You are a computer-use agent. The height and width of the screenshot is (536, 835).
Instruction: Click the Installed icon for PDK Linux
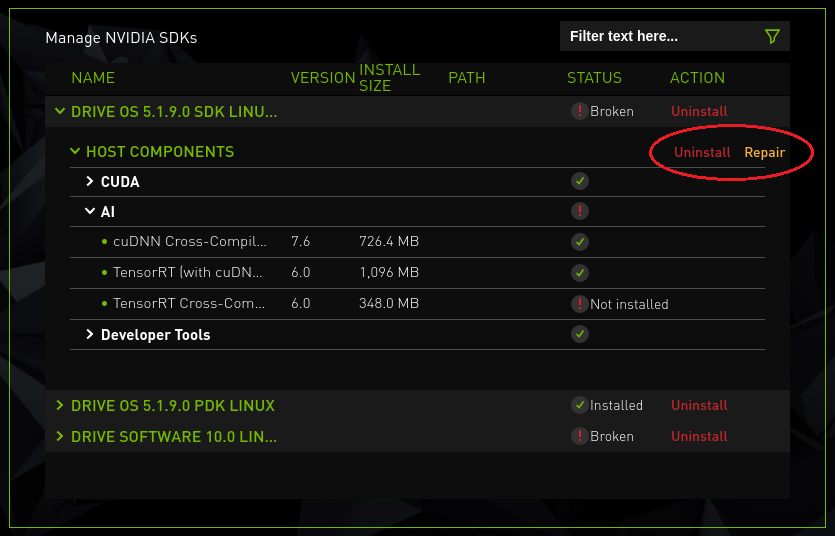pos(579,405)
